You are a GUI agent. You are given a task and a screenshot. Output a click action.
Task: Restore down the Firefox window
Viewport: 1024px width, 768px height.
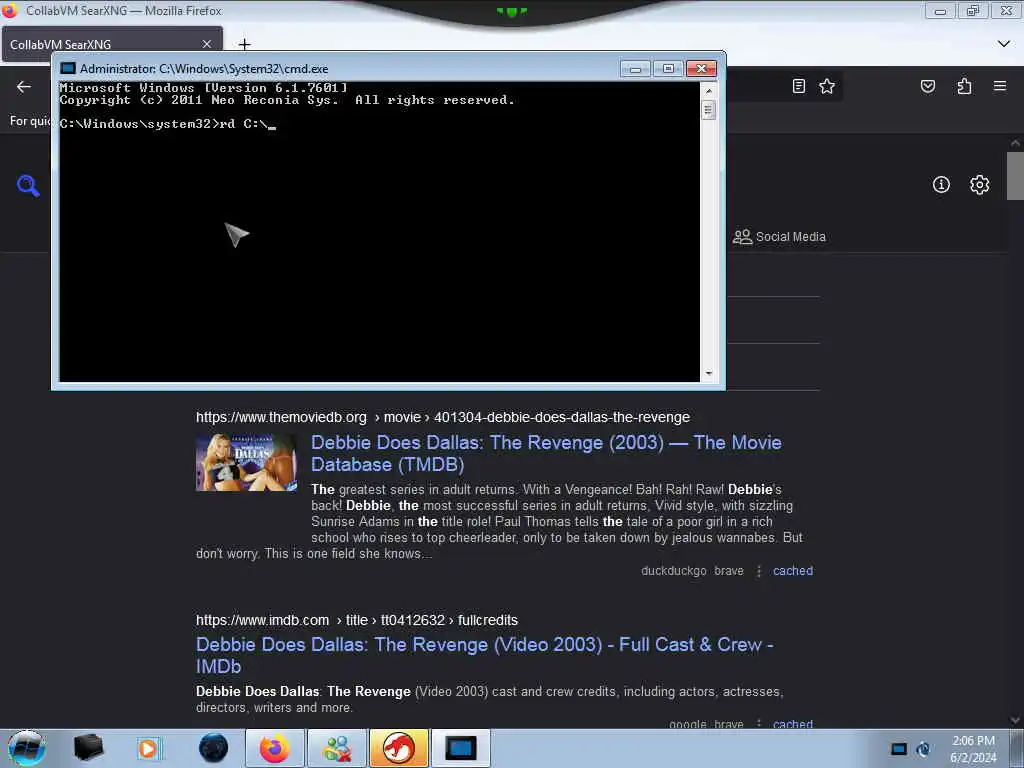pos(973,10)
